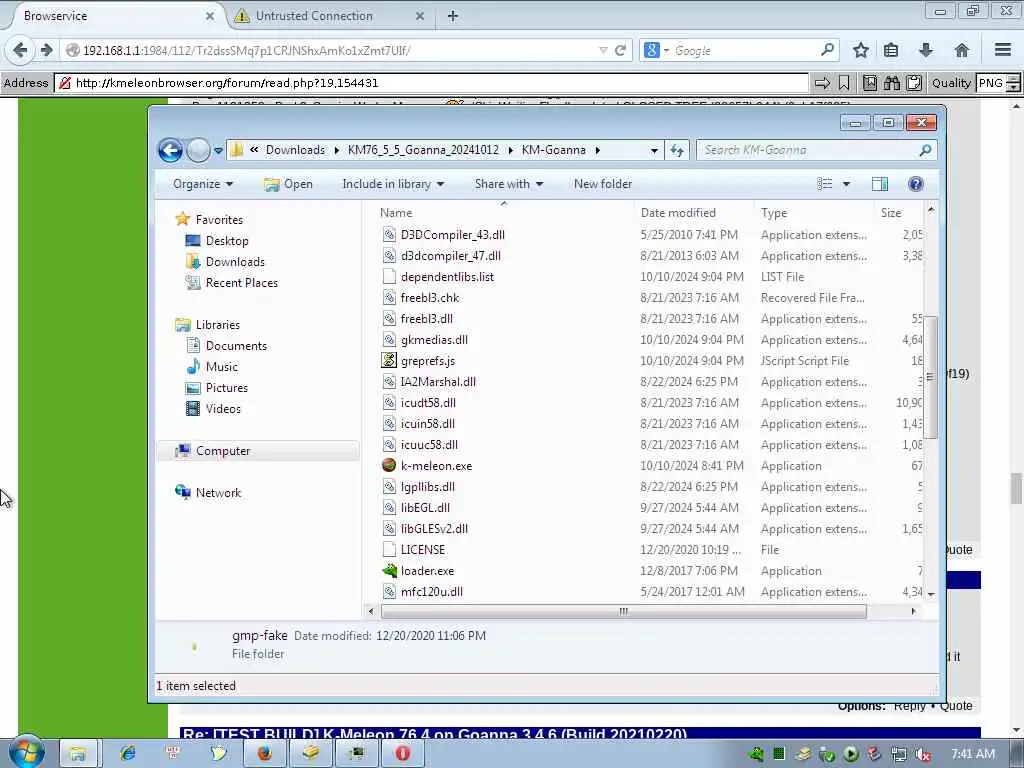Click the search icon in Search KM-Goanna box
Screen dimensions: 1024x768
(x=925, y=150)
